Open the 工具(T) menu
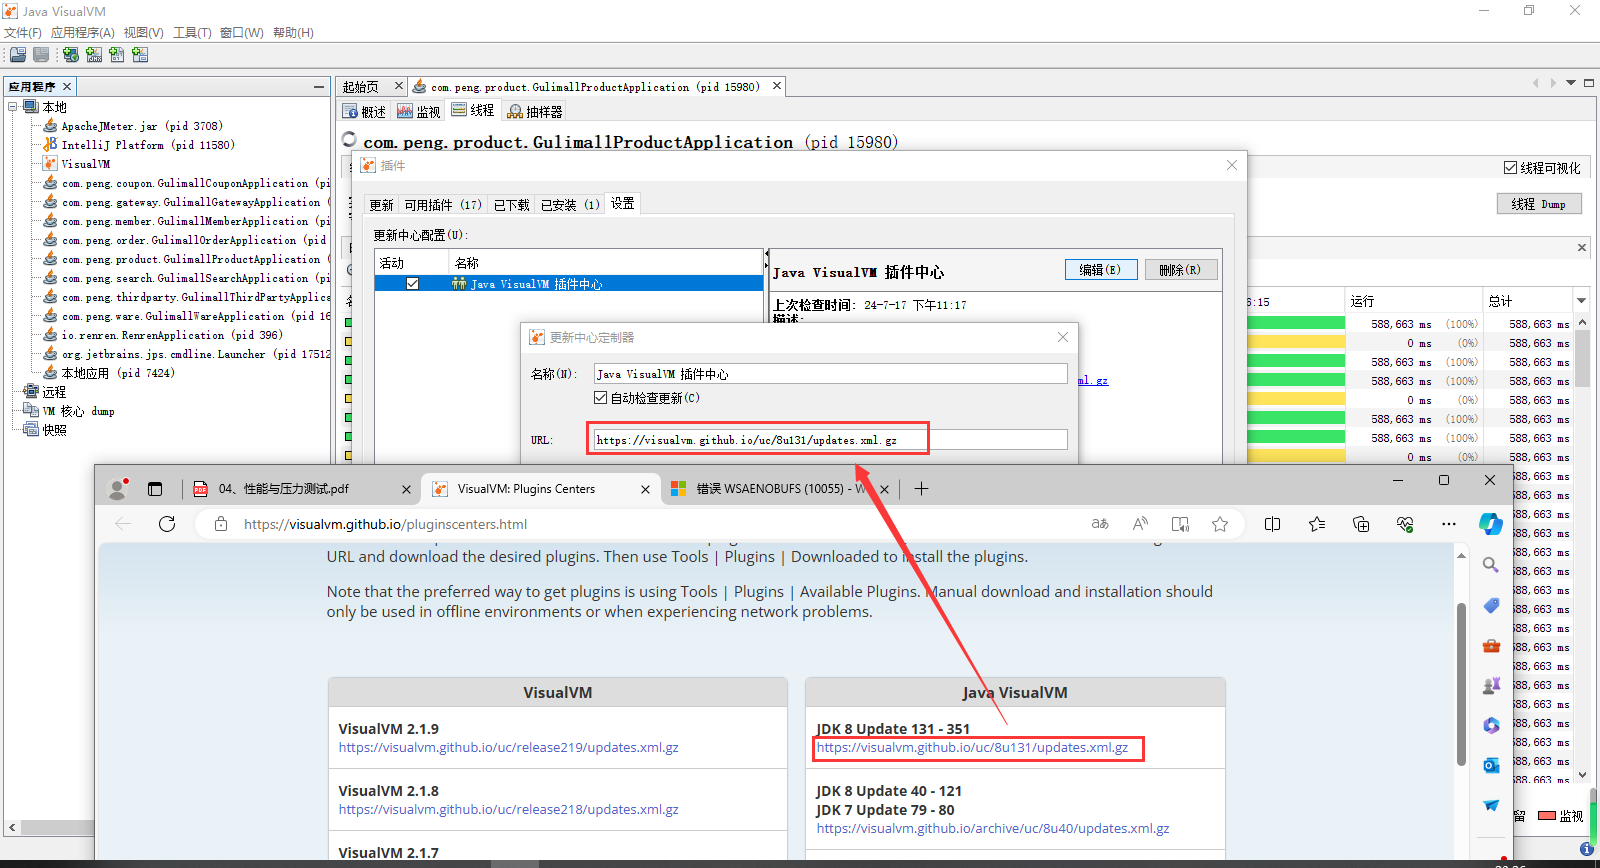The width and height of the screenshot is (1600, 868). [x=192, y=33]
